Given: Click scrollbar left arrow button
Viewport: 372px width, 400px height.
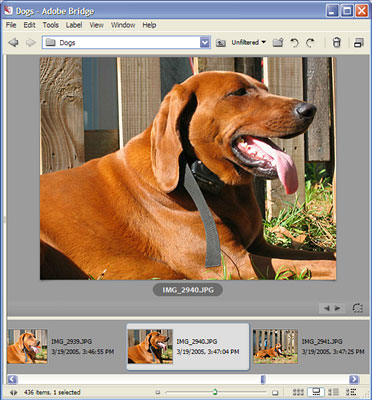Looking at the screenshot, I should tap(12, 379).
